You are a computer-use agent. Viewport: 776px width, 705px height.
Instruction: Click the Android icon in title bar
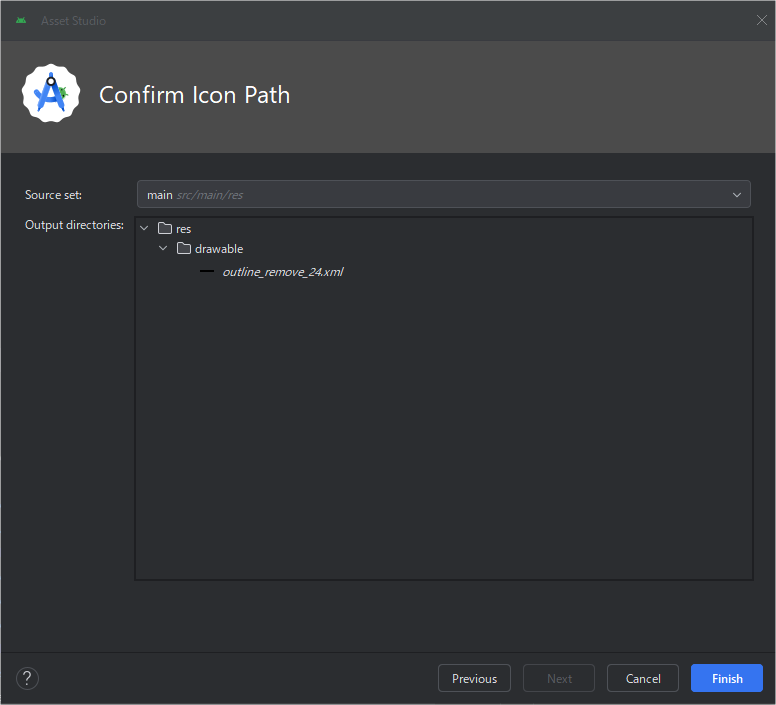[x=21, y=20]
